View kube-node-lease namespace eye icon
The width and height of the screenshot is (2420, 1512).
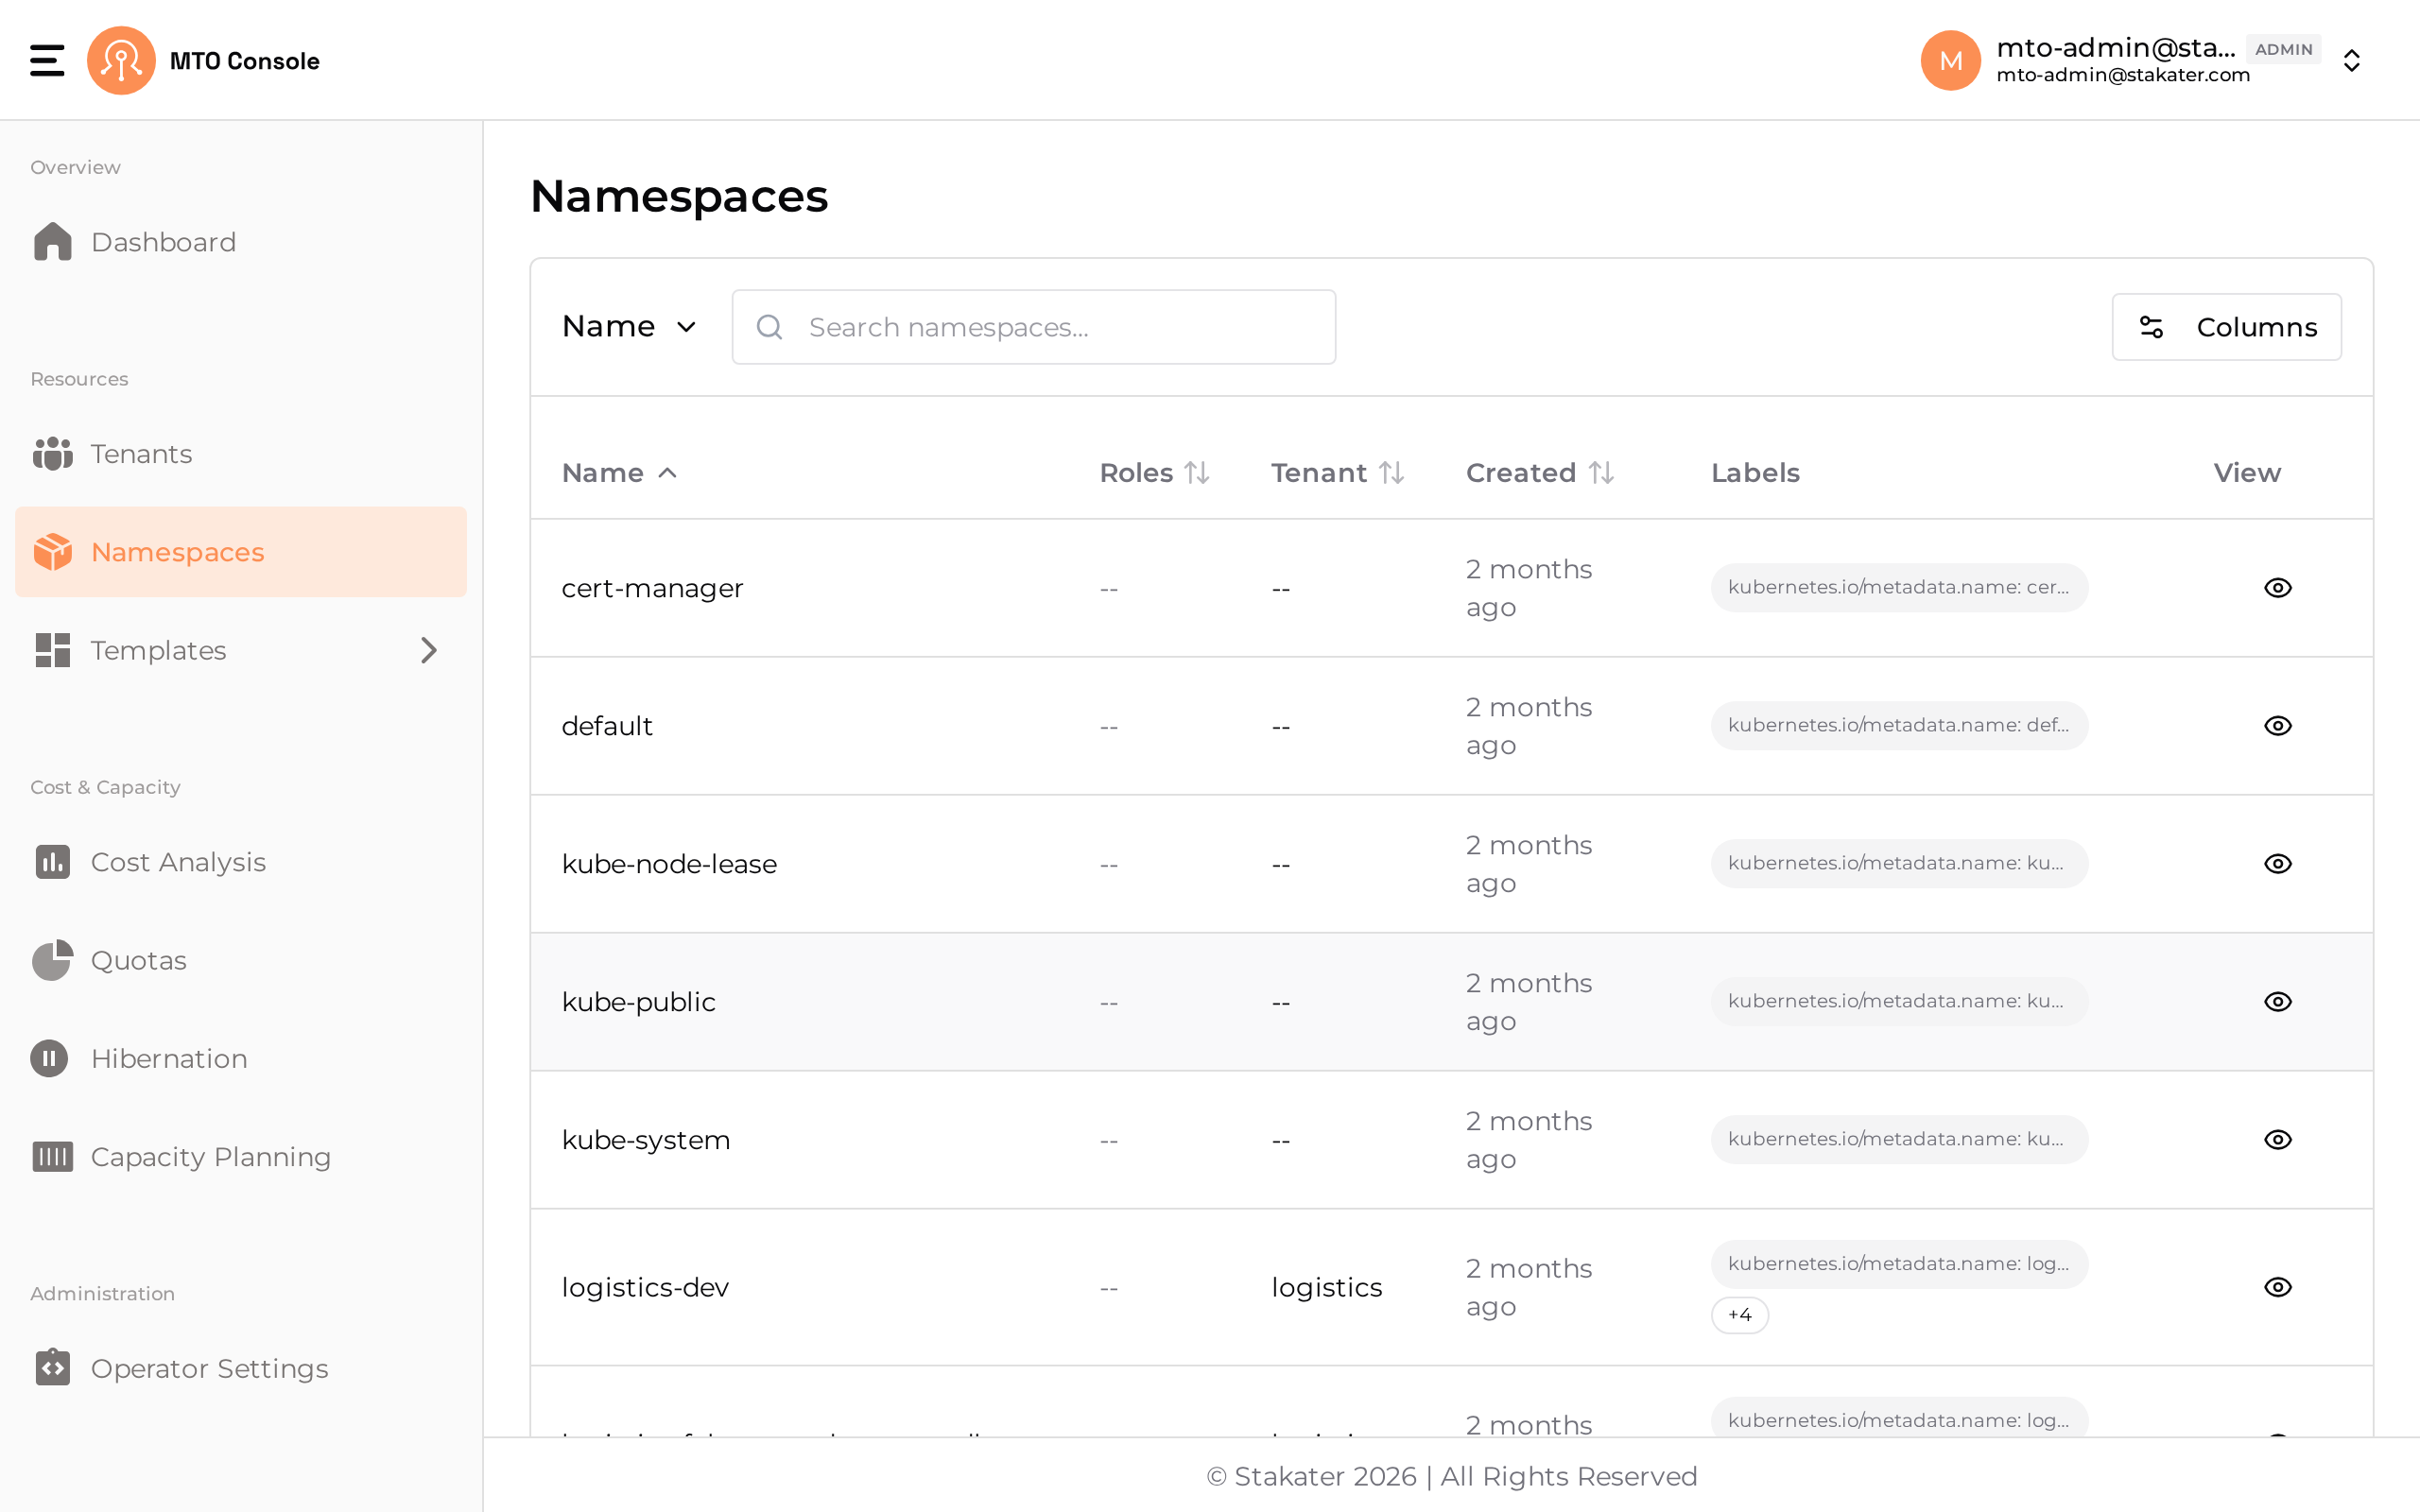click(2278, 864)
